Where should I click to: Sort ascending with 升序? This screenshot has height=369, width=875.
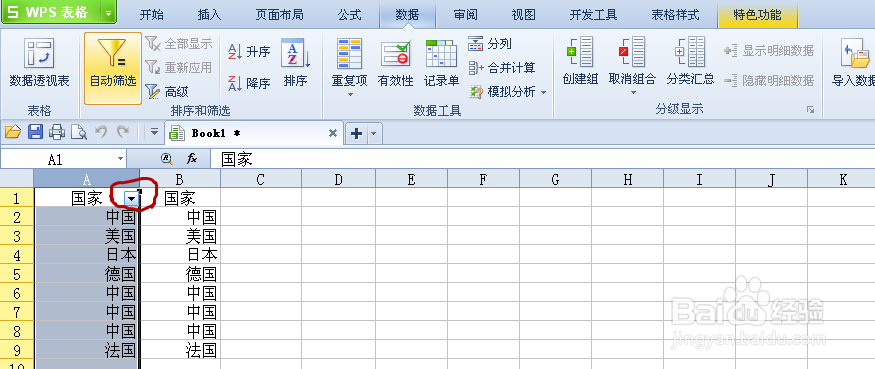coord(249,52)
